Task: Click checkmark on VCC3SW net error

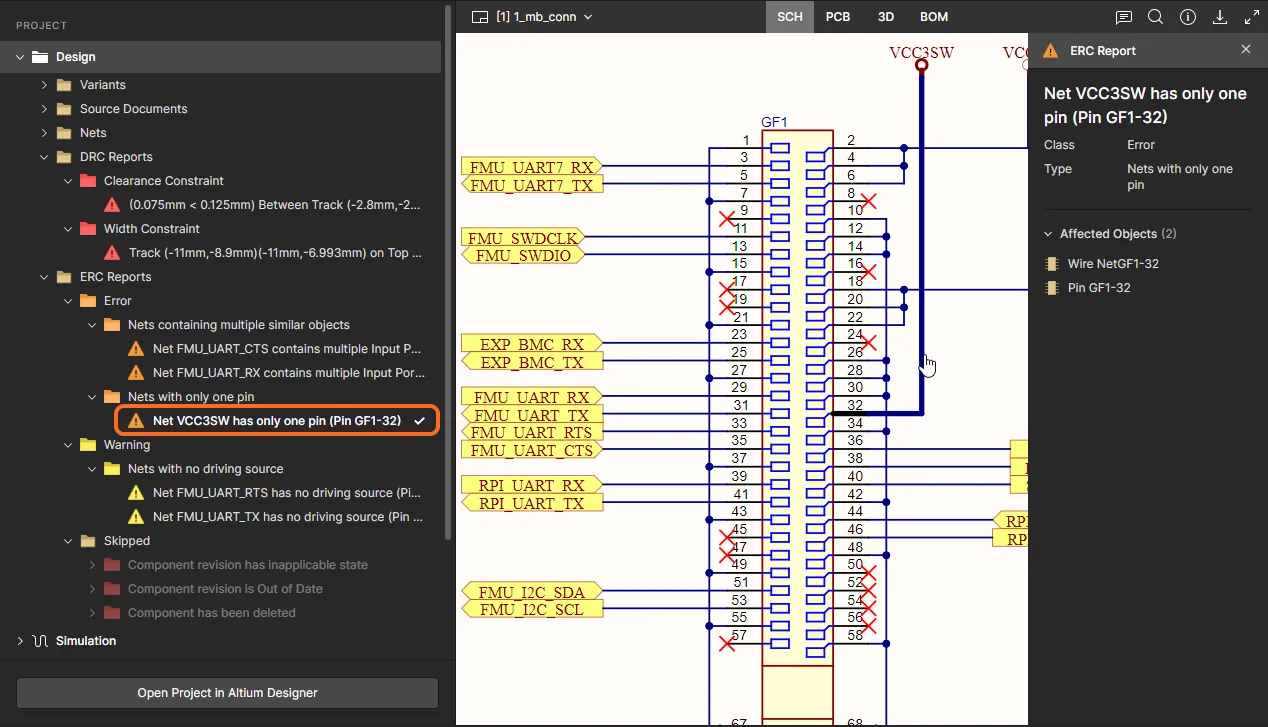Action: click(x=420, y=421)
